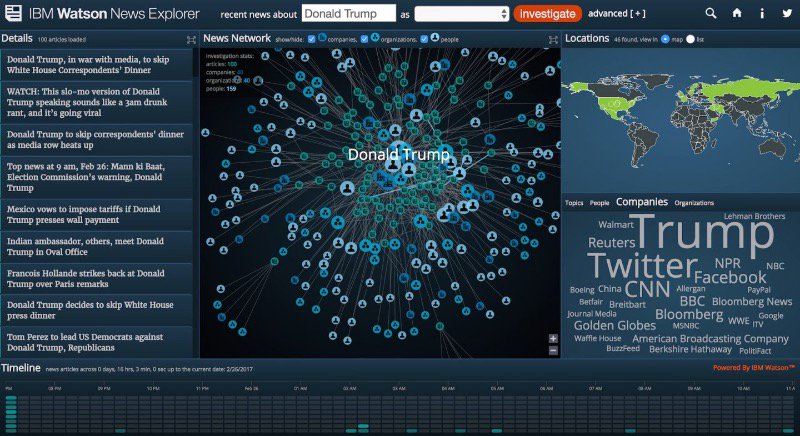The height and width of the screenshot is (436, 800).
Task: Open the Twitter bird icon
Action: (787, 13)
